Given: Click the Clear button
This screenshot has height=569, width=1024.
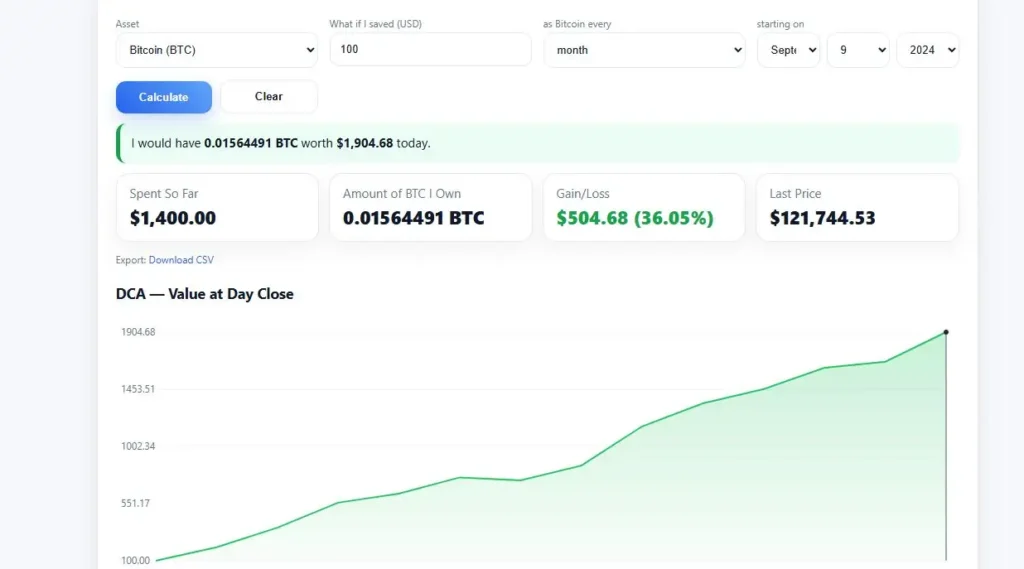Looking at the screenshot, I should tap(269, 97).
